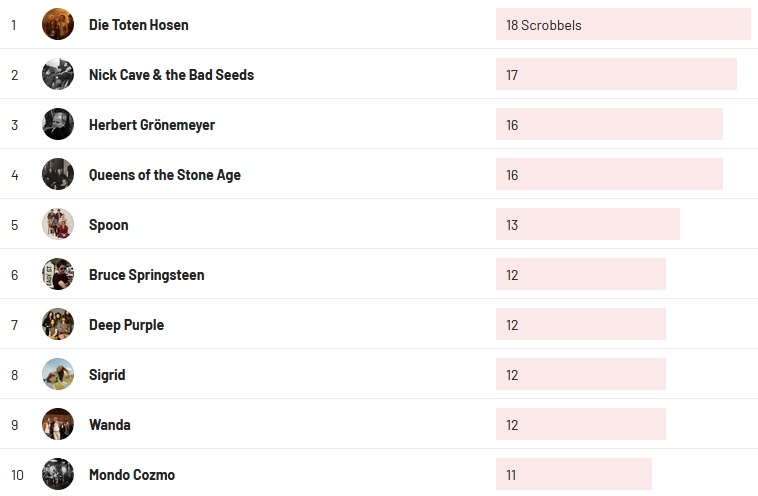The image size is (758, 496).
Task: Click the Mondo Cozmo avatar image
Action: (58, 474)
